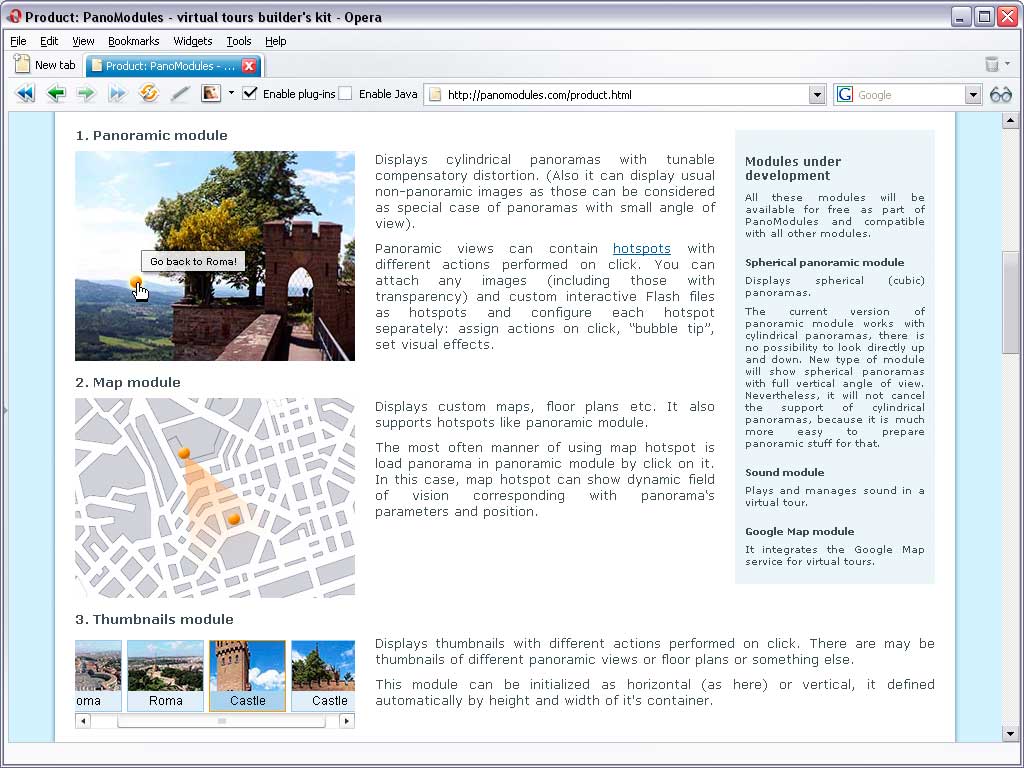The image size is (1024, 768).
Task: Close the Opera window
Action: pyautogui.click(x=1007, y=16)
